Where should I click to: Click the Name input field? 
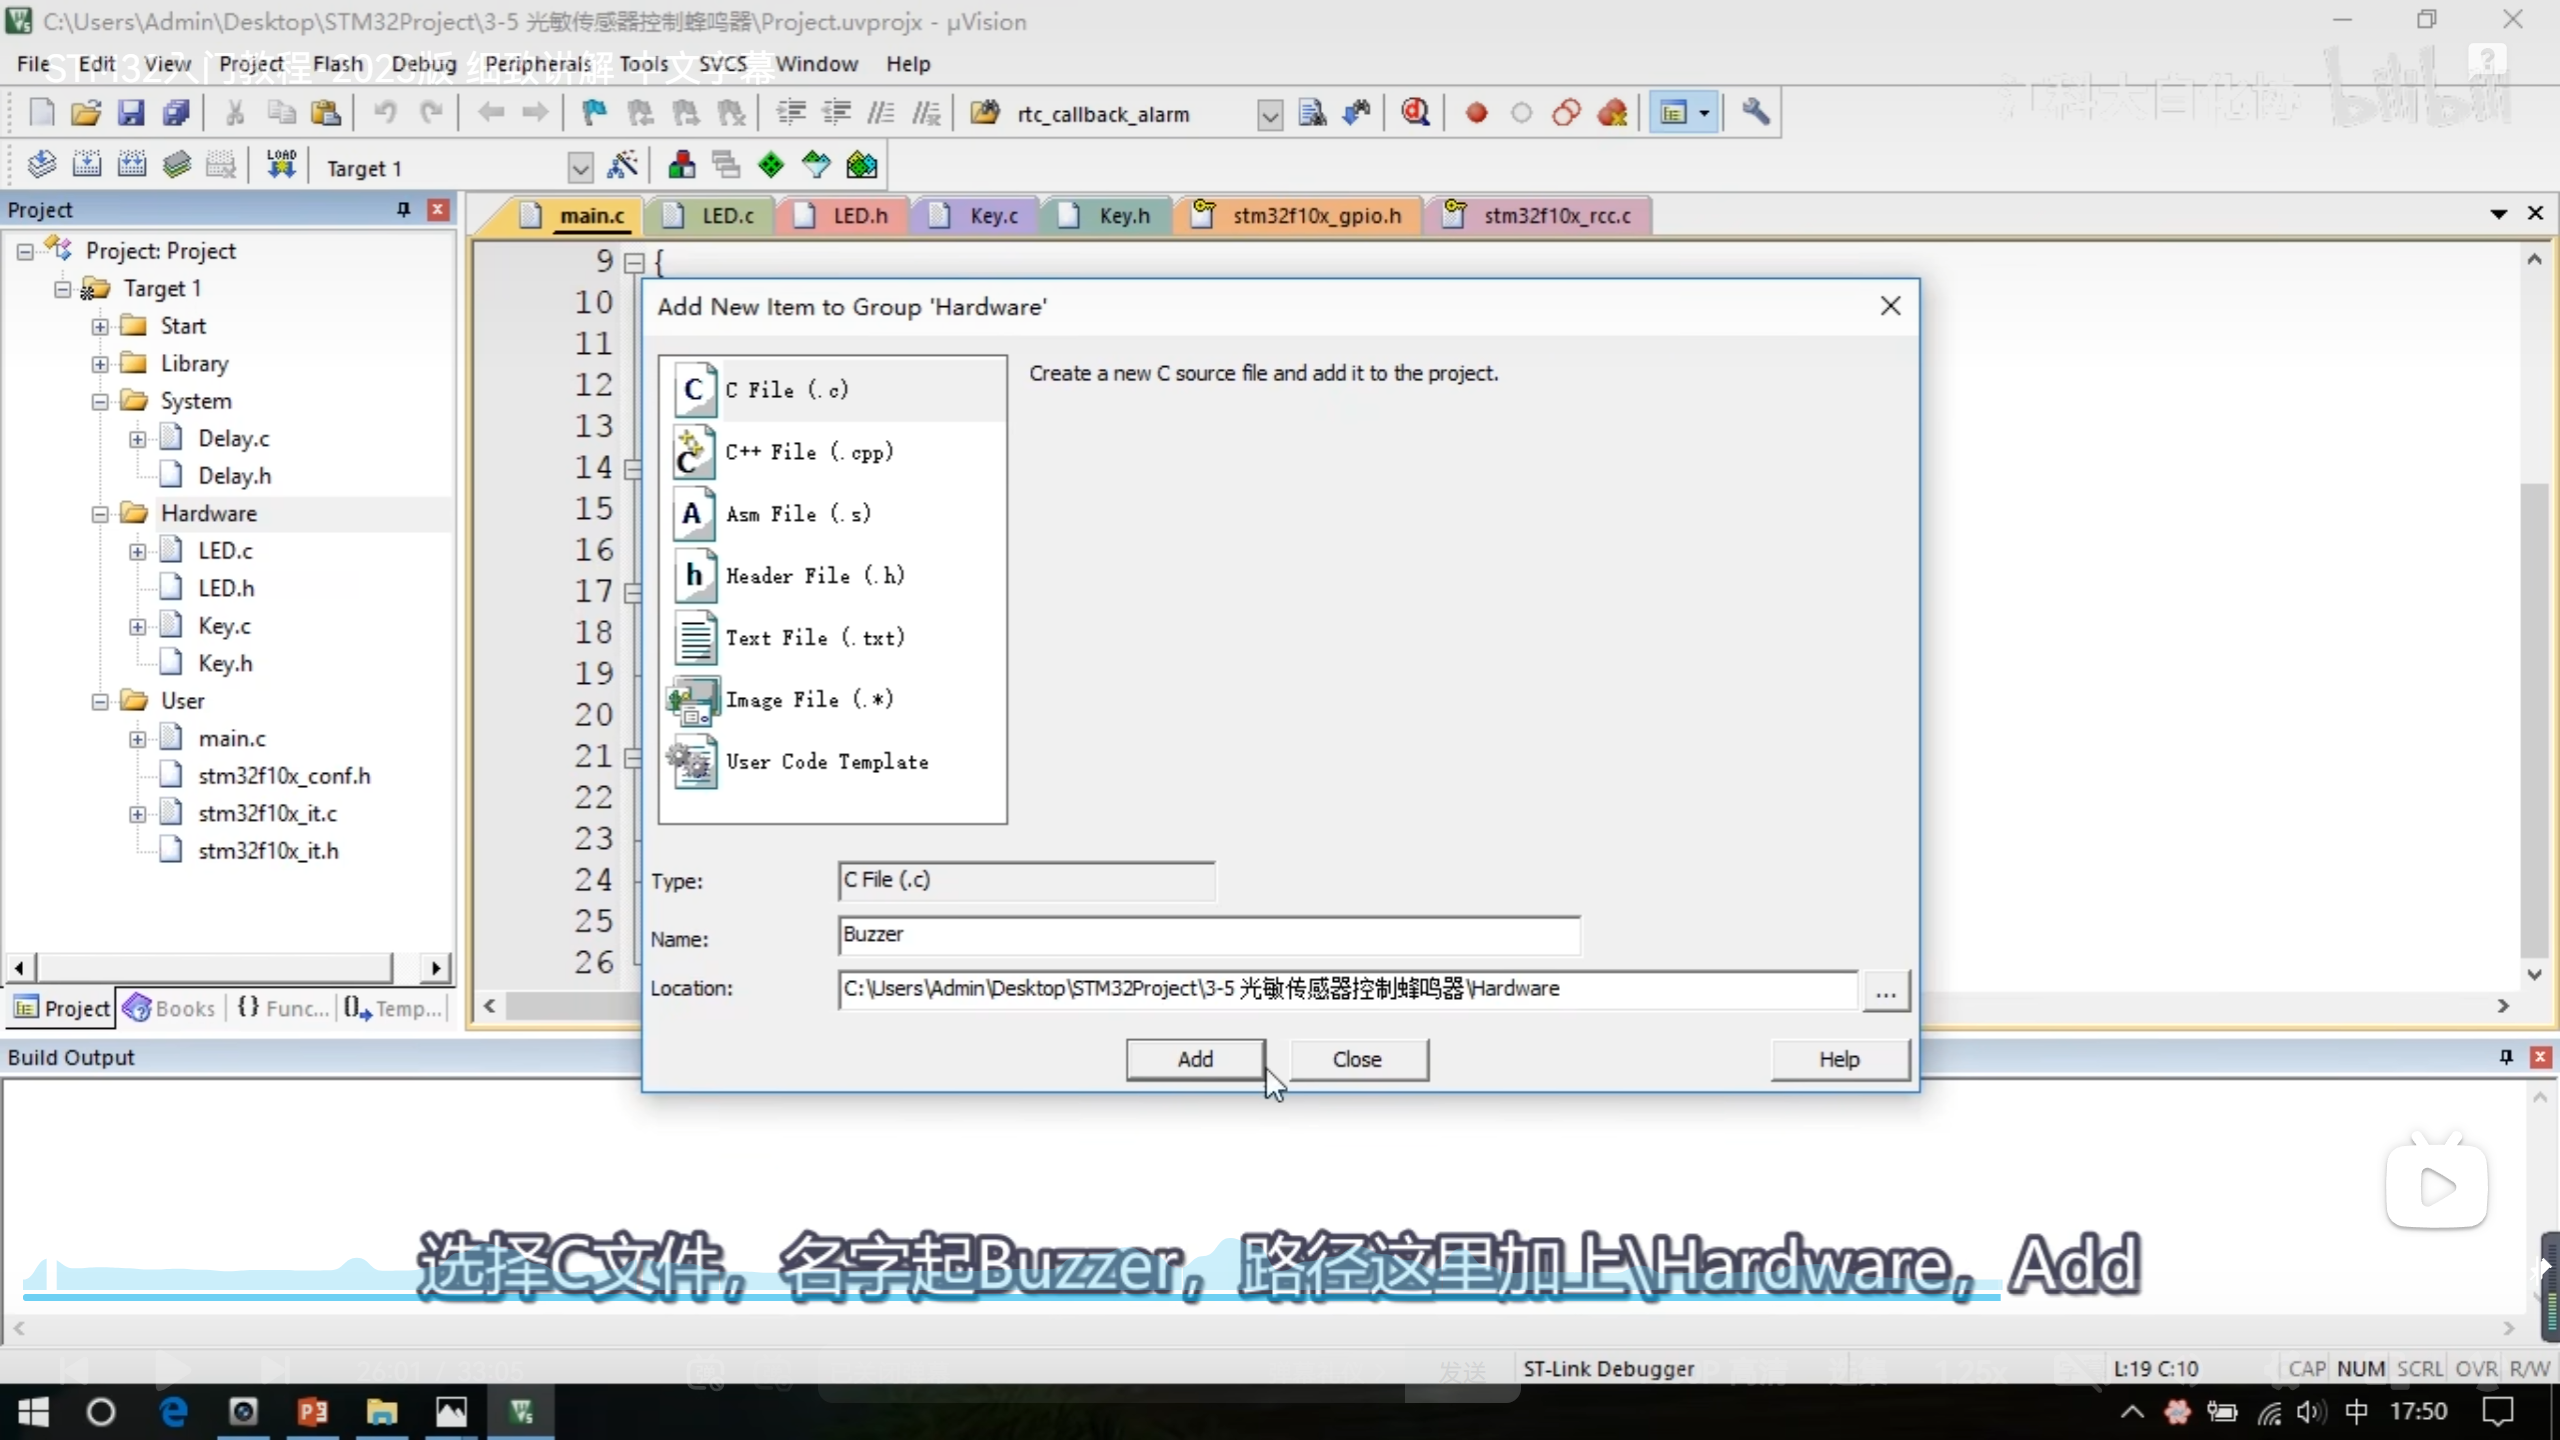pos(1208,935)
